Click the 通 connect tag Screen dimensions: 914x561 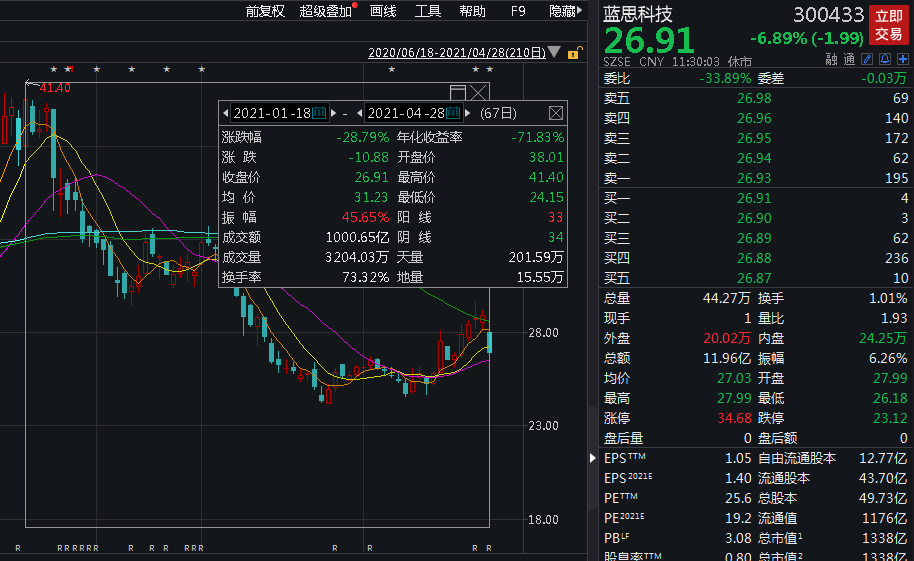(849, 59)
